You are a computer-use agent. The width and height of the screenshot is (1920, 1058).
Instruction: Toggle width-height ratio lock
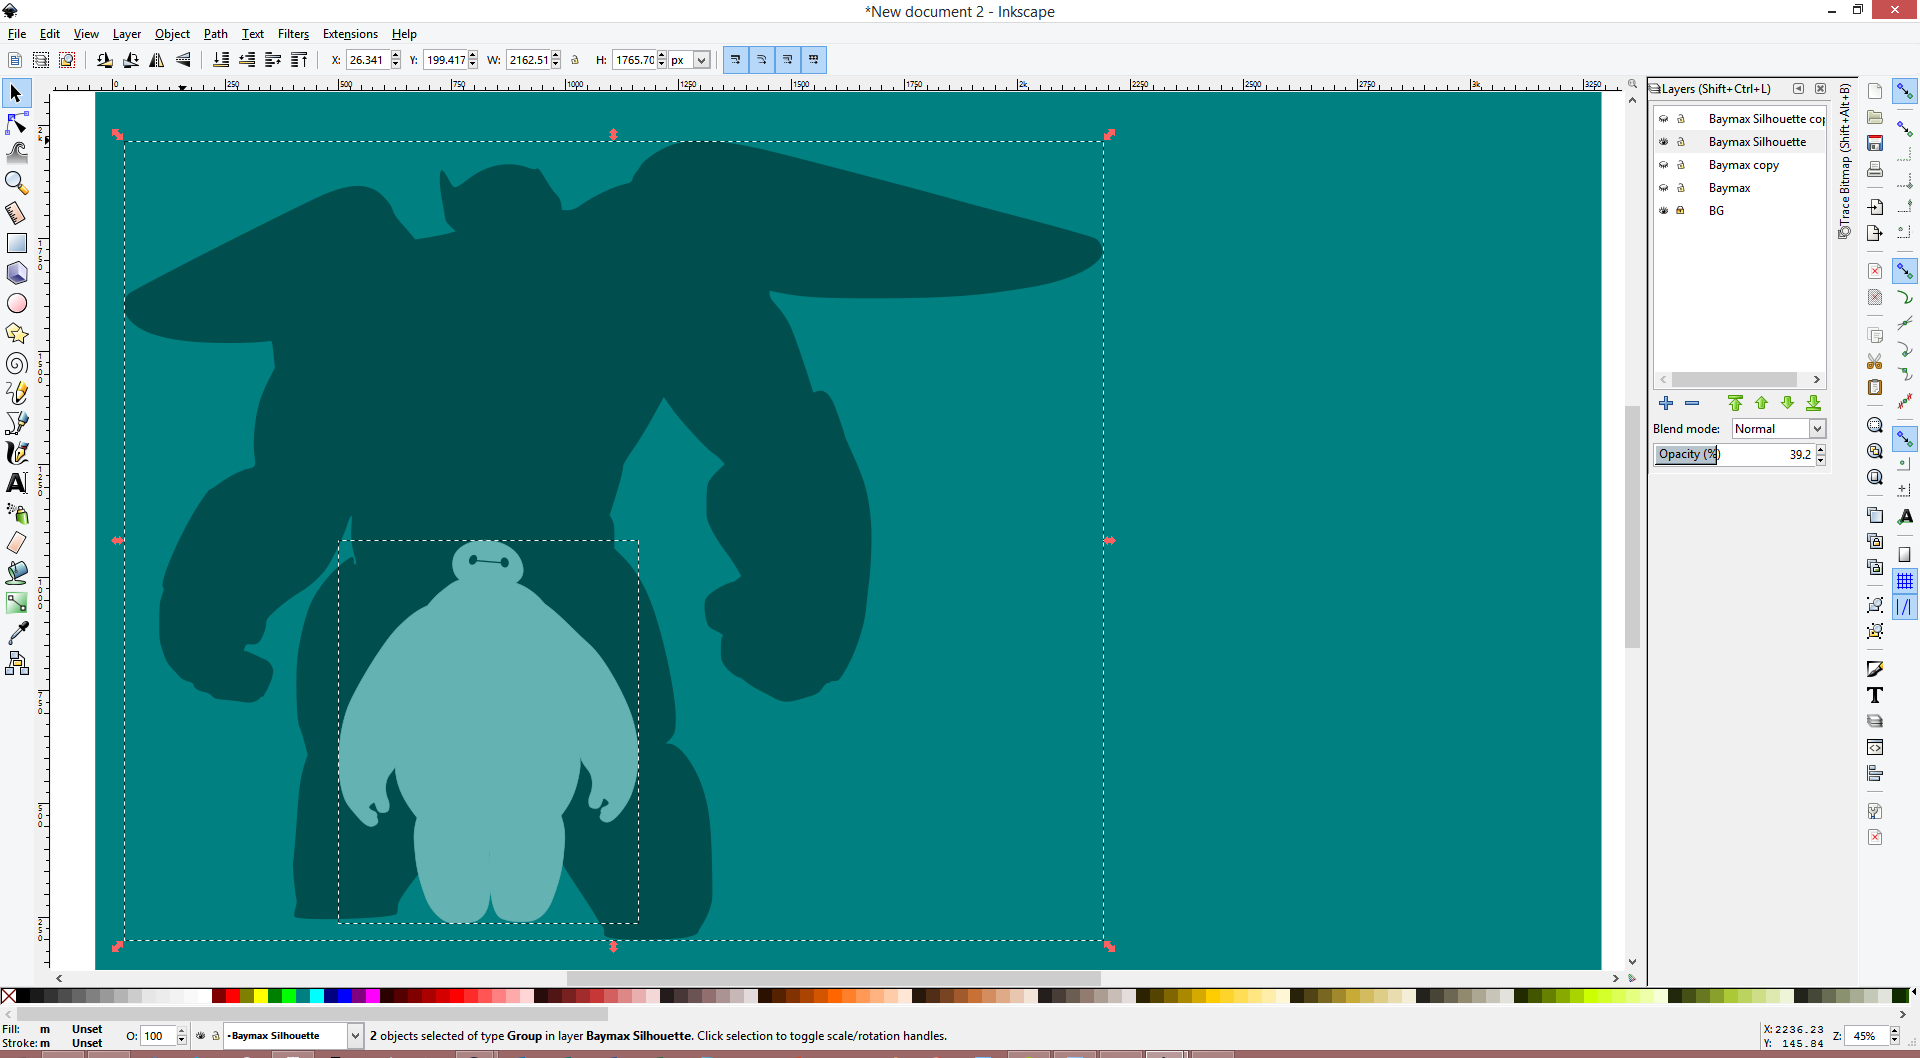(x=575, y=60)
